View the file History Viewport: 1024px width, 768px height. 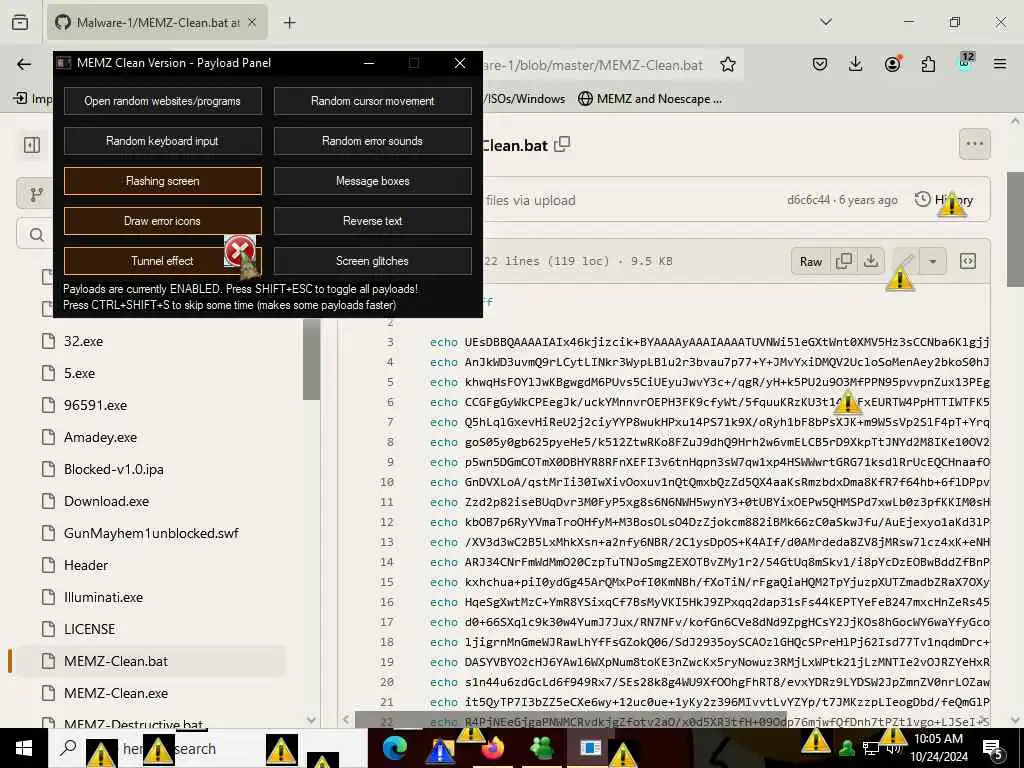click(944, 200)
